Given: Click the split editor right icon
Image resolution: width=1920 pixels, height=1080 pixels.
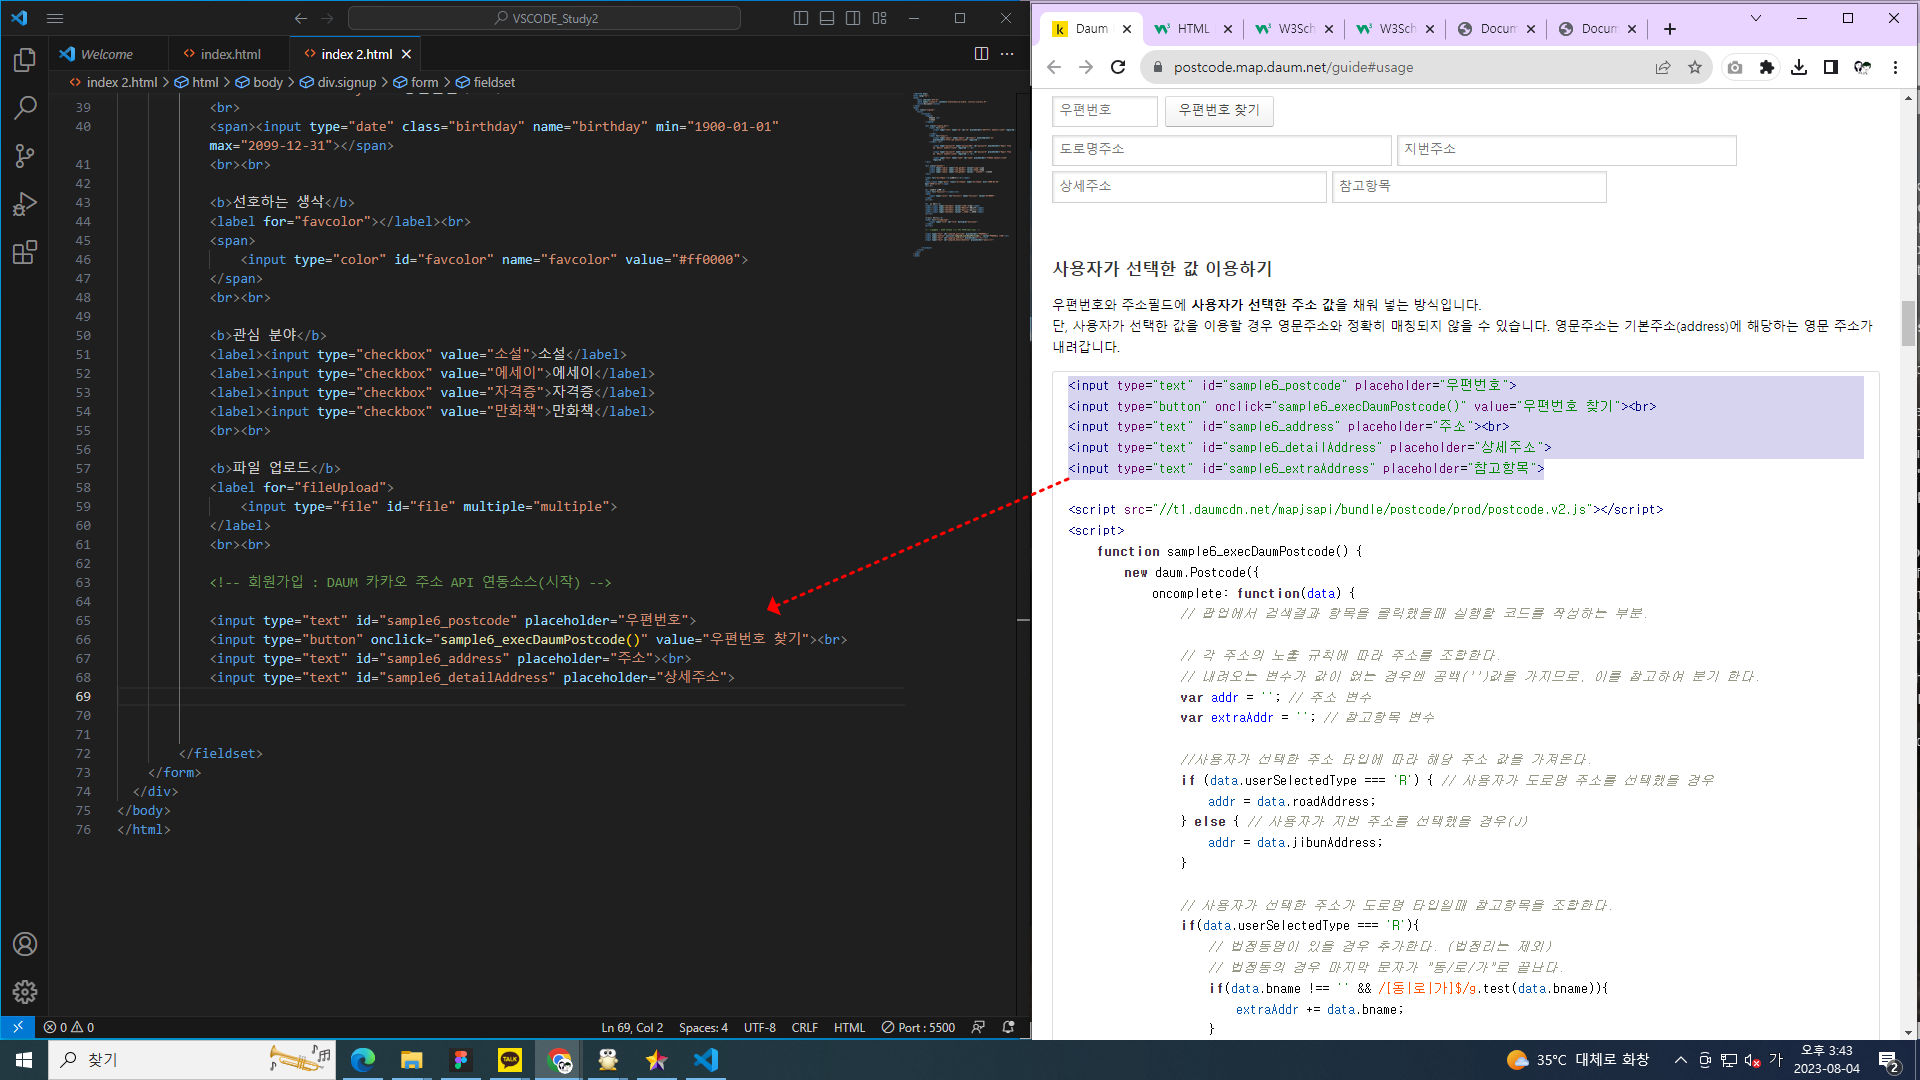Looking at the screenshot, I should point(981,54).
